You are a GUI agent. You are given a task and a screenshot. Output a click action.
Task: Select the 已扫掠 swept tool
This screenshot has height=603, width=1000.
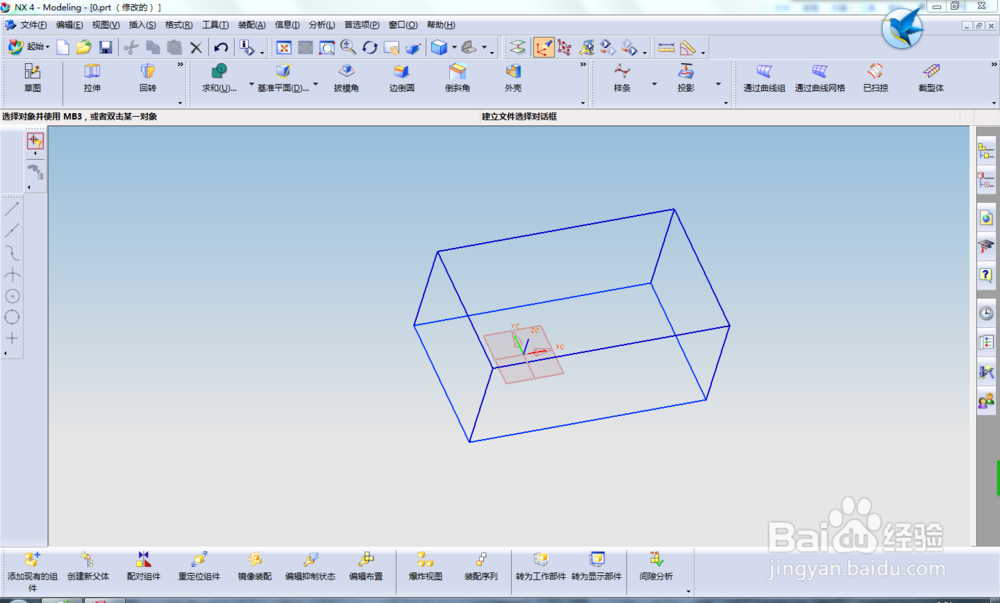pyautogui.click(x=876, y=78)
